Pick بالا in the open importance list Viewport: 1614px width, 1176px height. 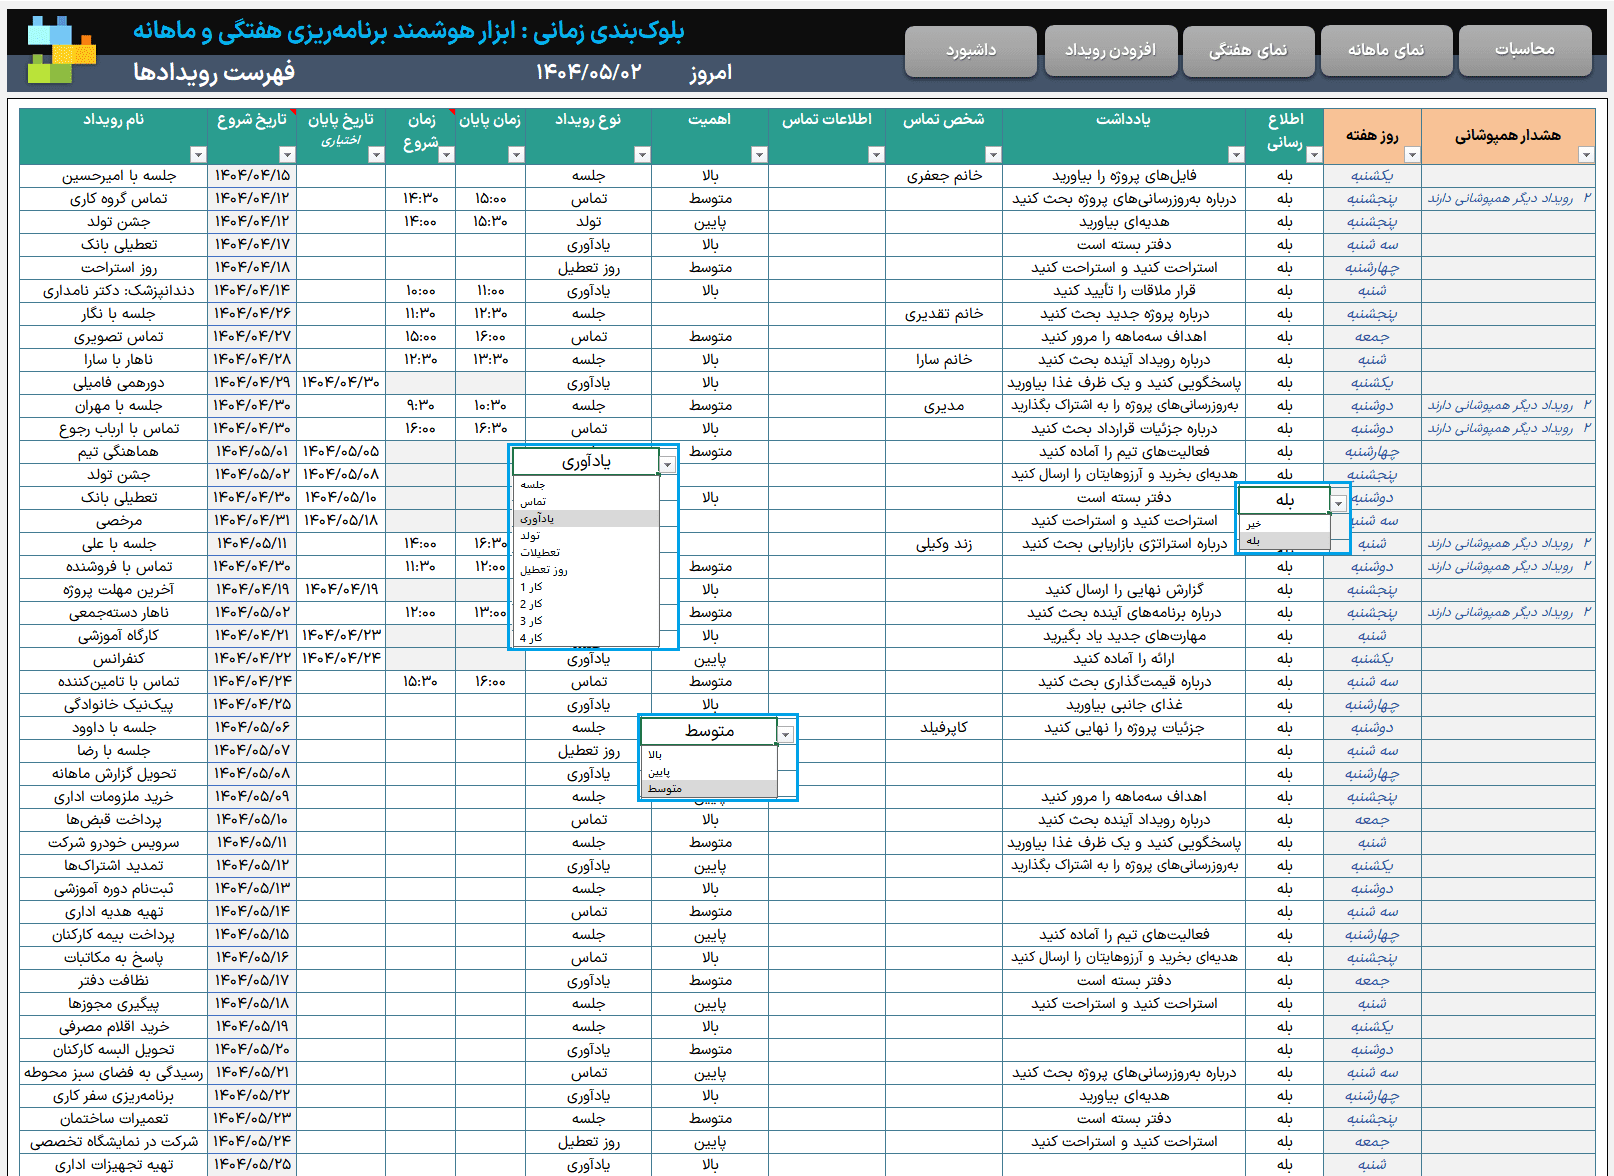click(709, 755)
